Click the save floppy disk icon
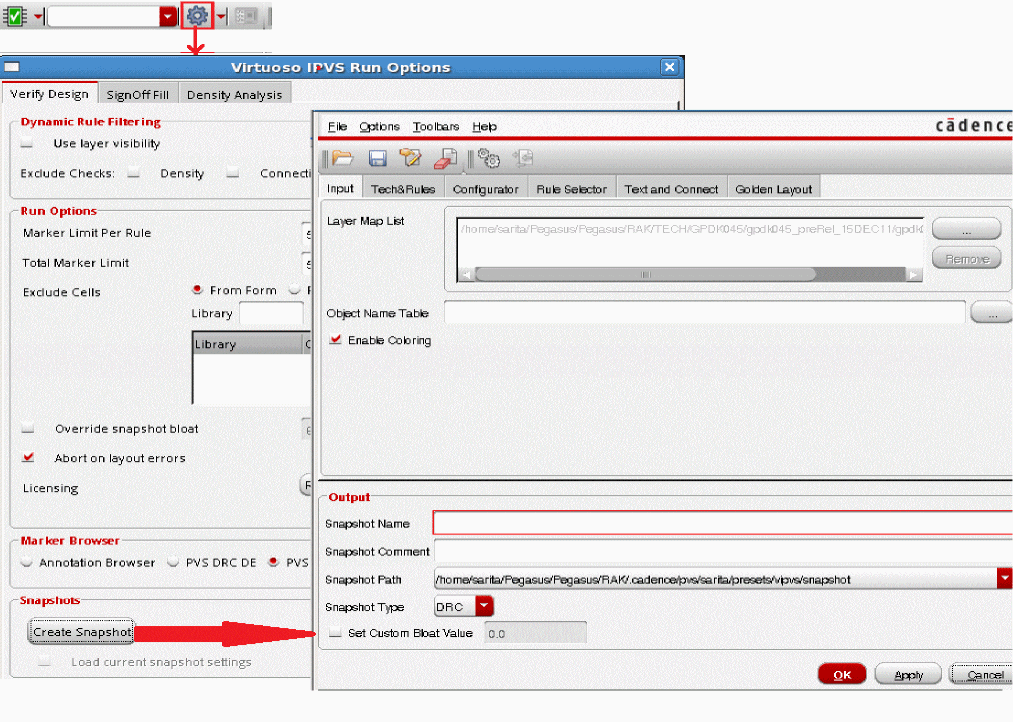1013x722 pixels. pyautogui.click(x=377, y=158)
